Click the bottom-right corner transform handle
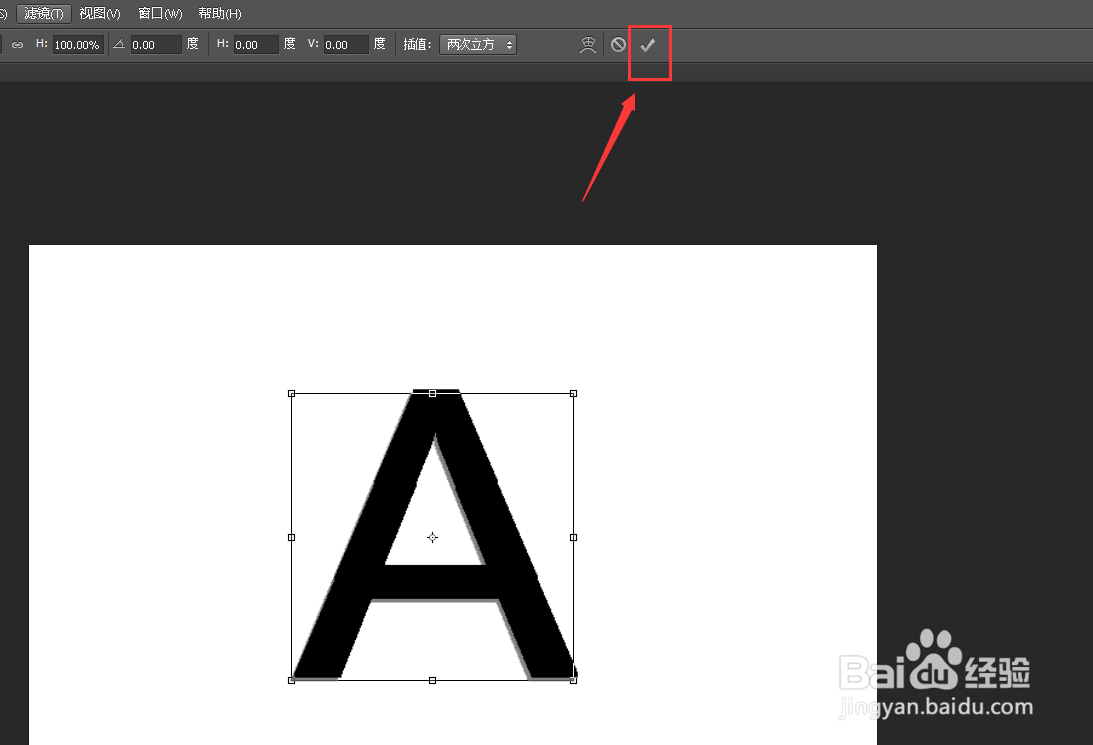The width and height of the screenshot is (1093, 745). pos(574,680)
